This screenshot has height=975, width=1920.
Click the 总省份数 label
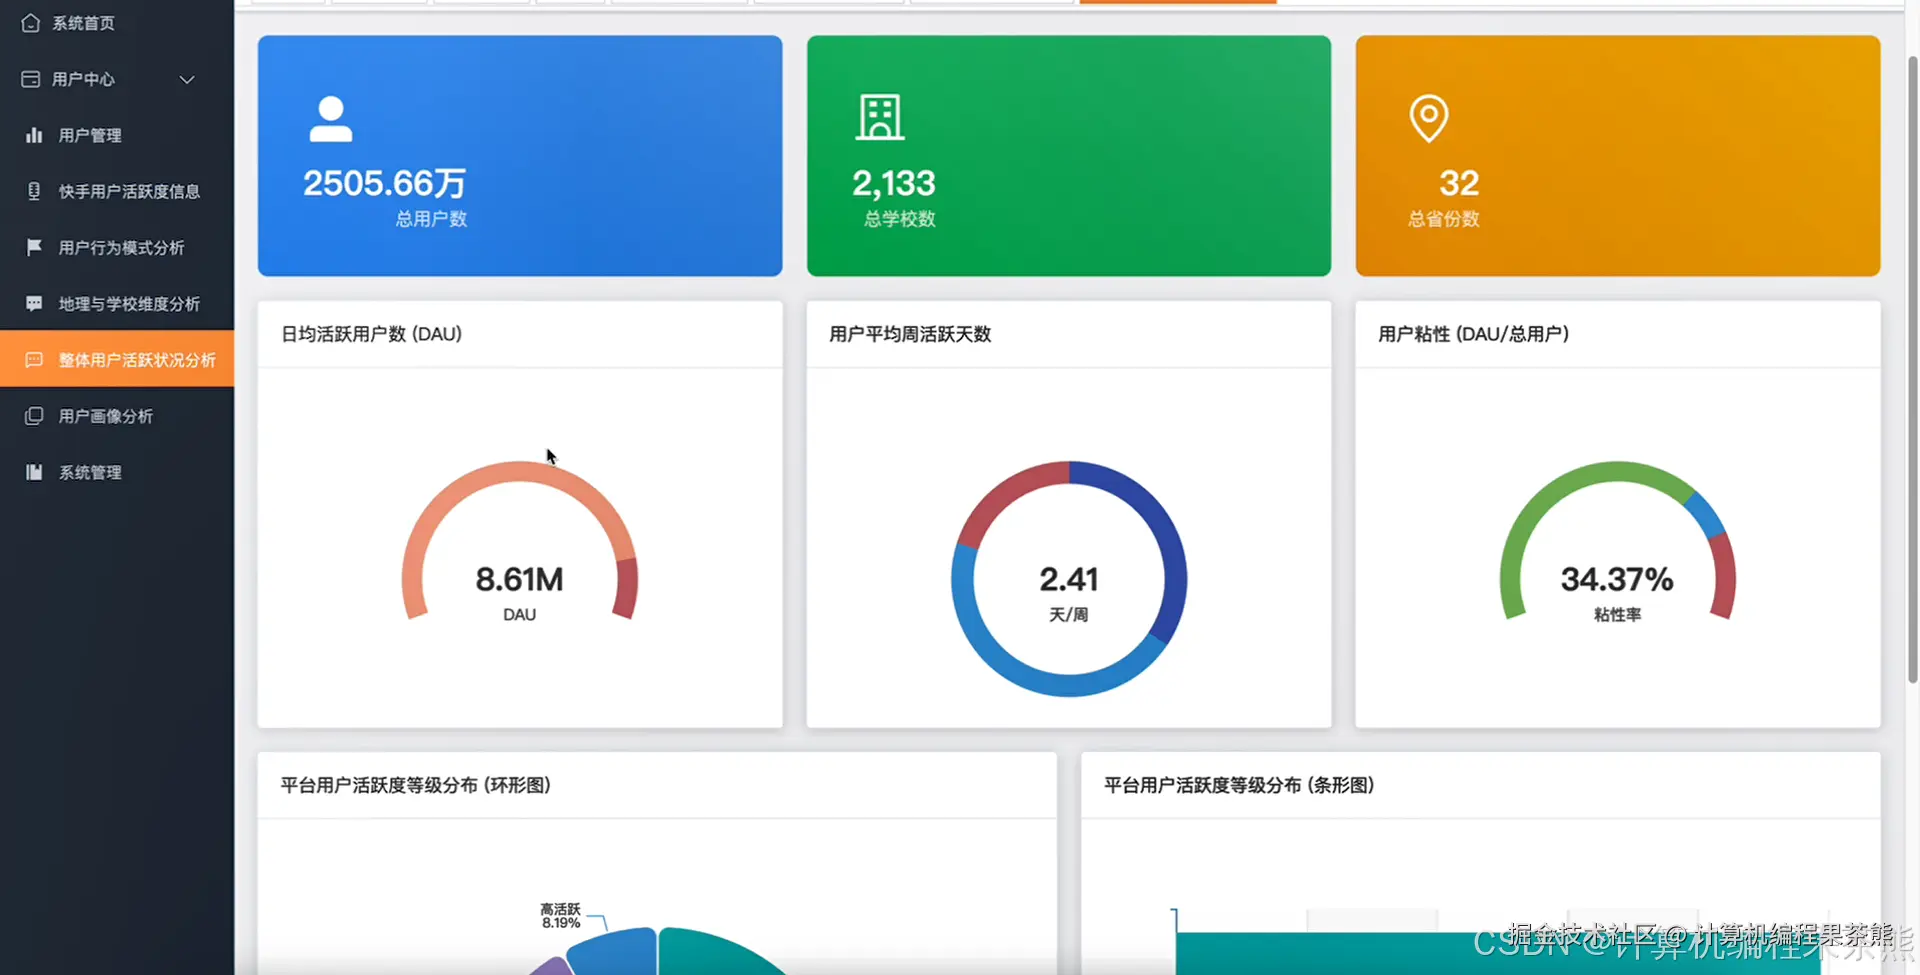(x=1444, y=219)
